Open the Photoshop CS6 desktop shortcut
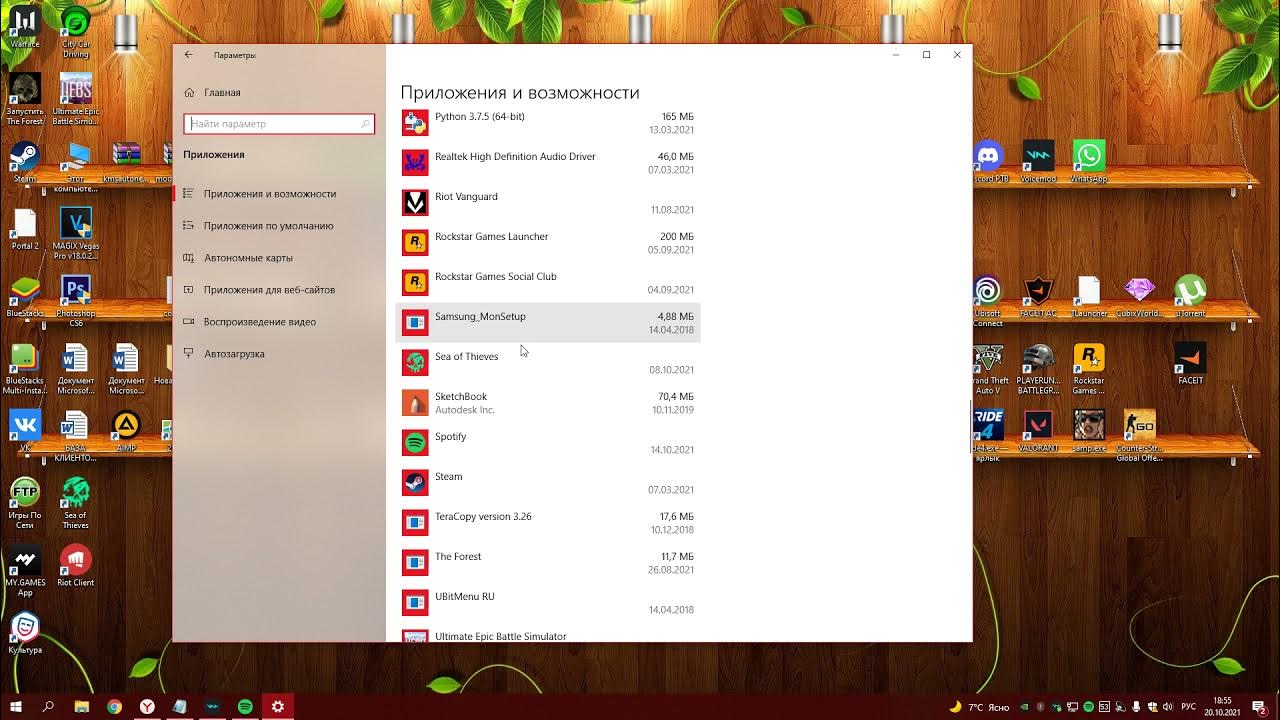 76,301
